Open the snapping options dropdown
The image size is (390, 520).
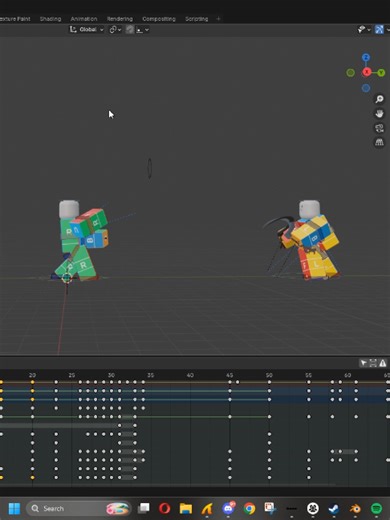tap(143, 30)
